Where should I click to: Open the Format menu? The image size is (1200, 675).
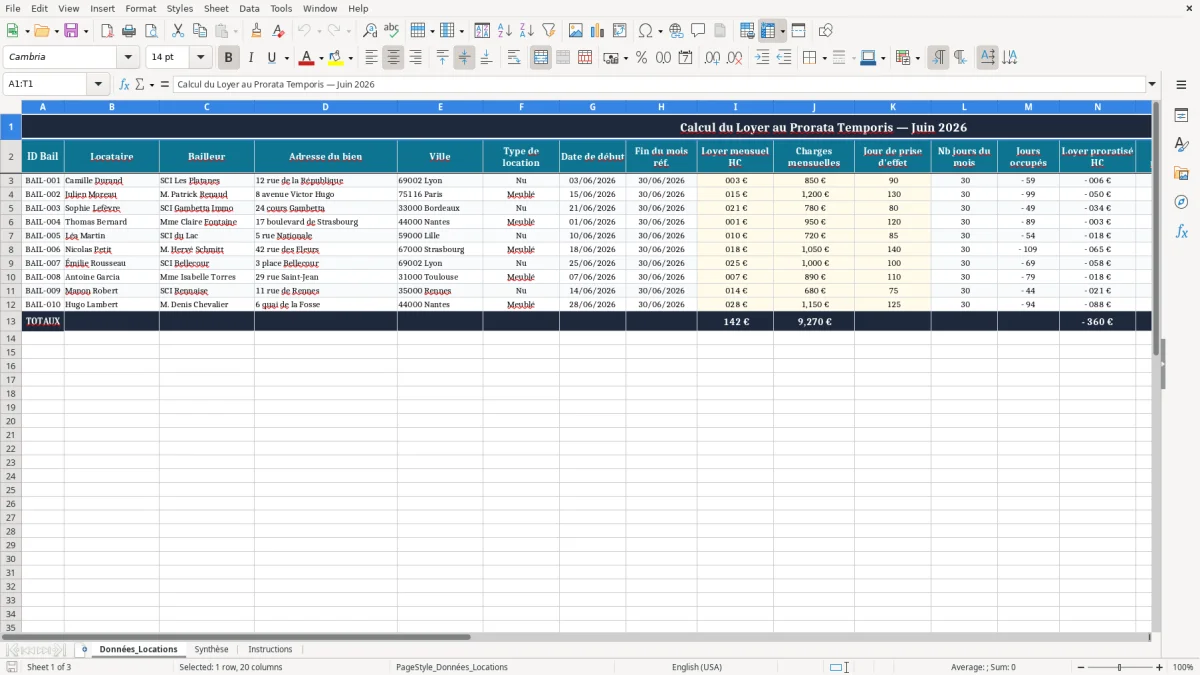click(141, 8)
